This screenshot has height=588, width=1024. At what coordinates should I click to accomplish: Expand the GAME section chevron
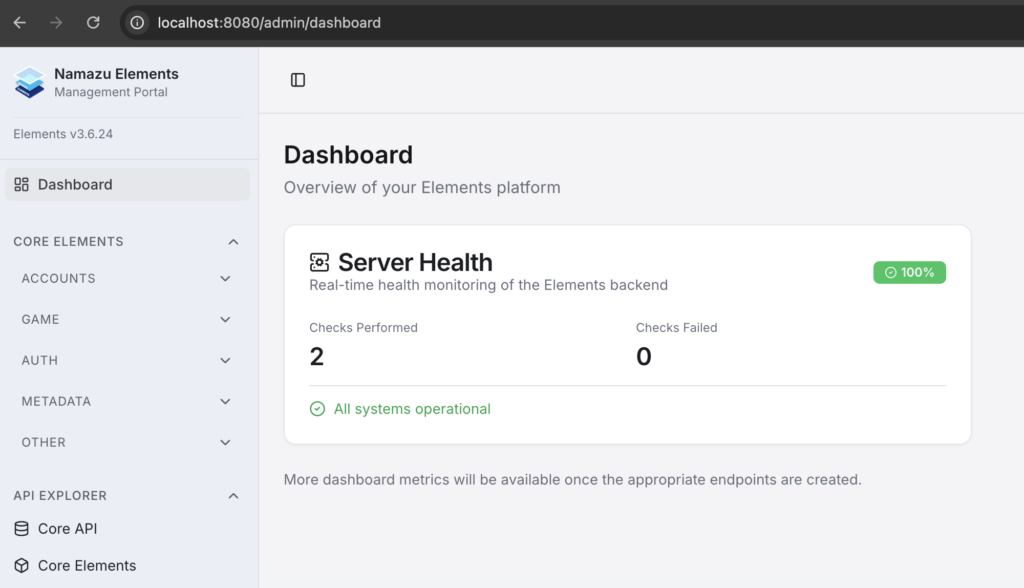[225, 320]
